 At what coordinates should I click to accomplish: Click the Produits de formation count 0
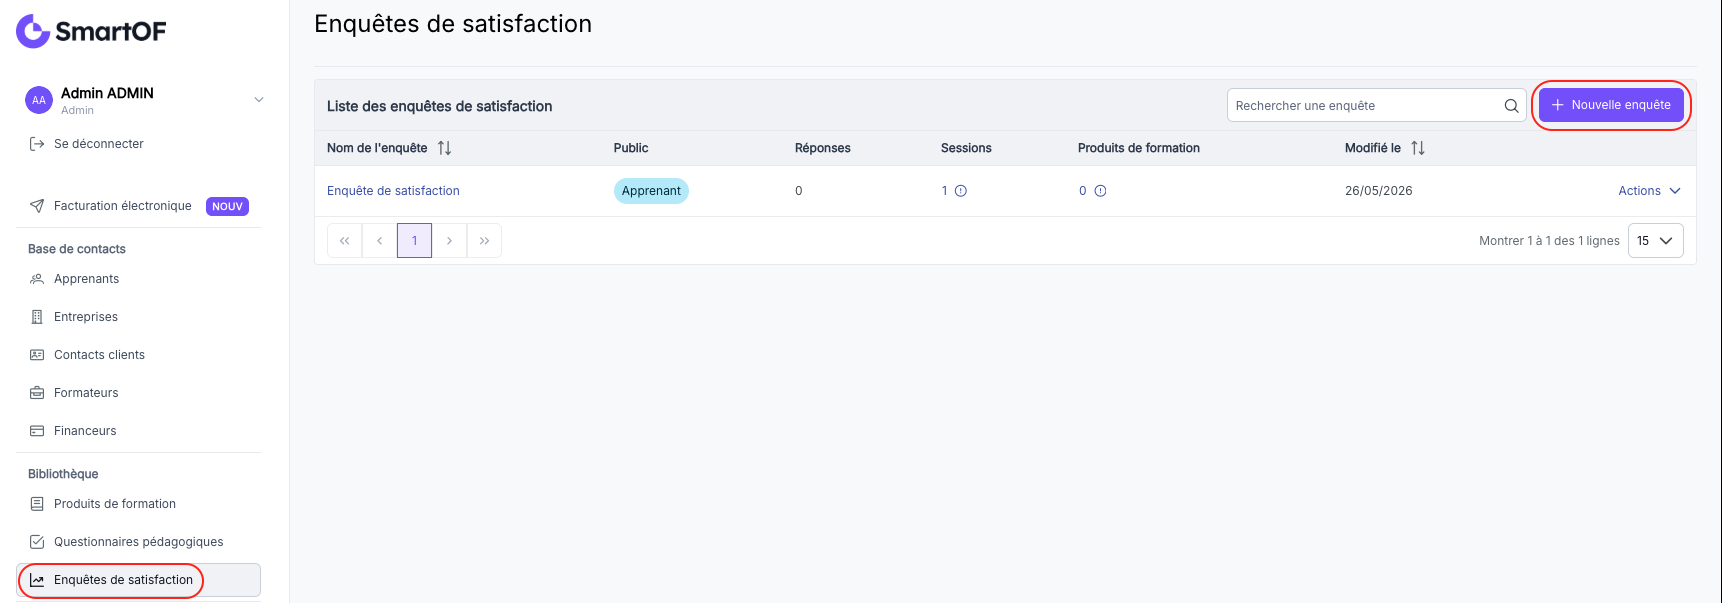1083,191
